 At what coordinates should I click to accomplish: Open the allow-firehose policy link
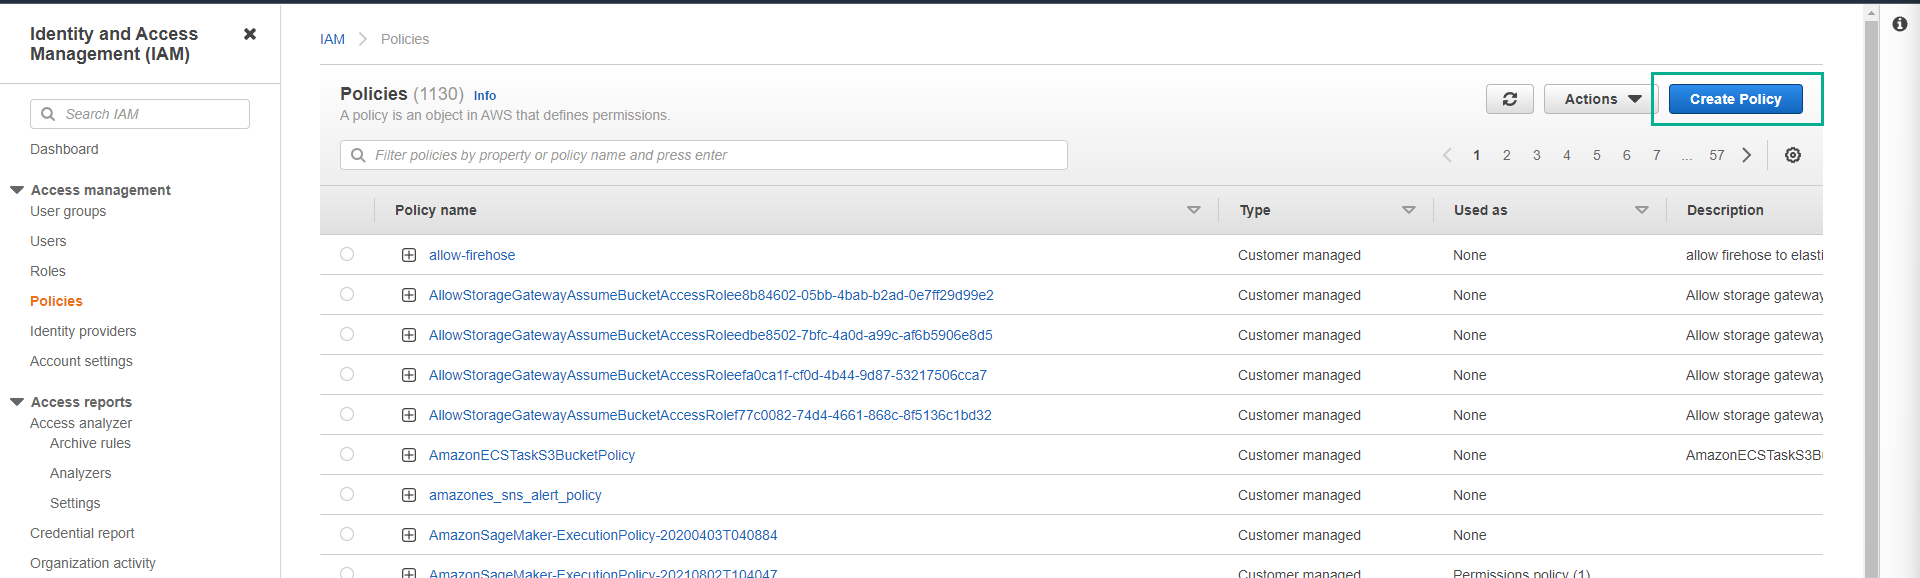pyautogui.click(x=472, y=255)
